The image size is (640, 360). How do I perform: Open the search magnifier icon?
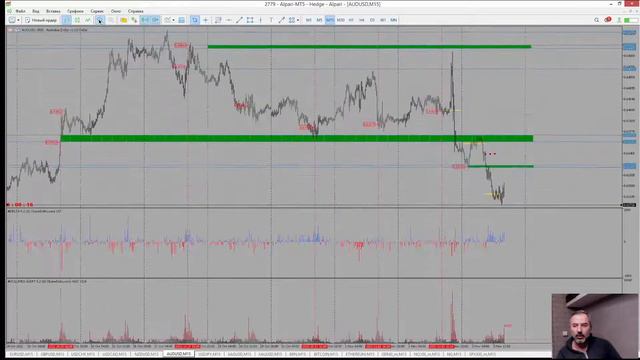(x=597, y=20)
